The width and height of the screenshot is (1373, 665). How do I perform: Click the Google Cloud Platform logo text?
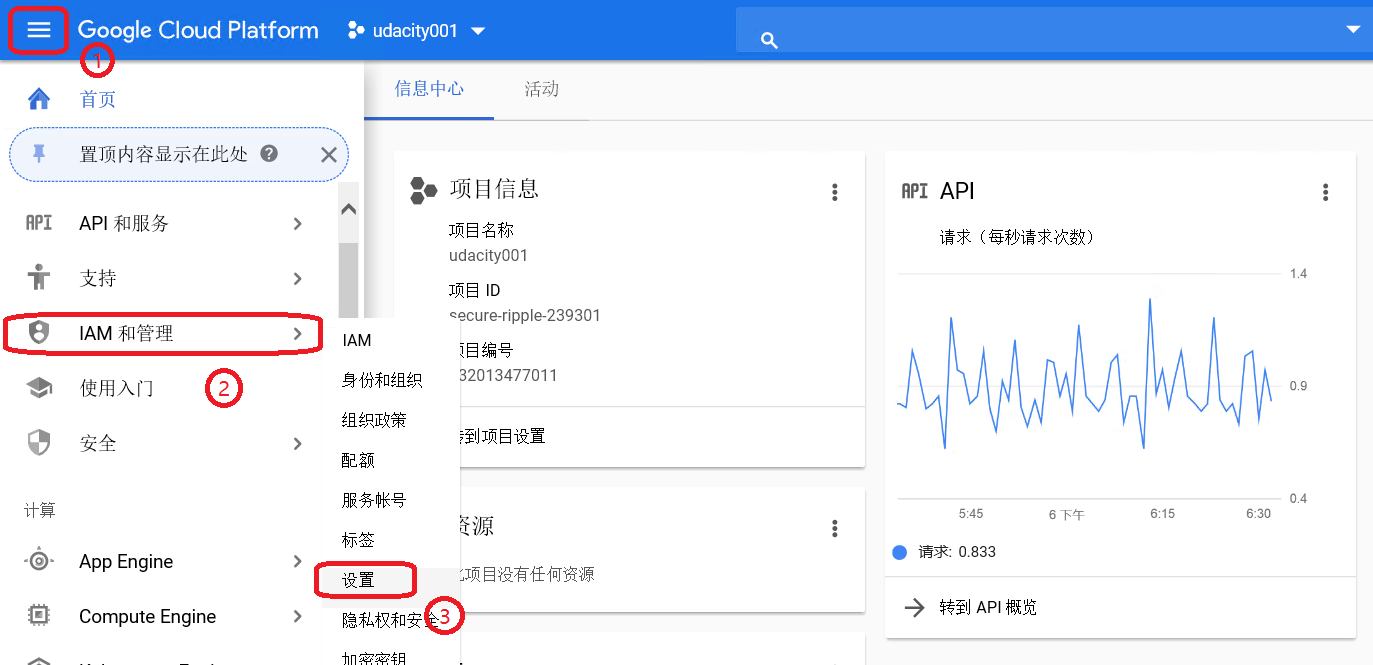198,30
